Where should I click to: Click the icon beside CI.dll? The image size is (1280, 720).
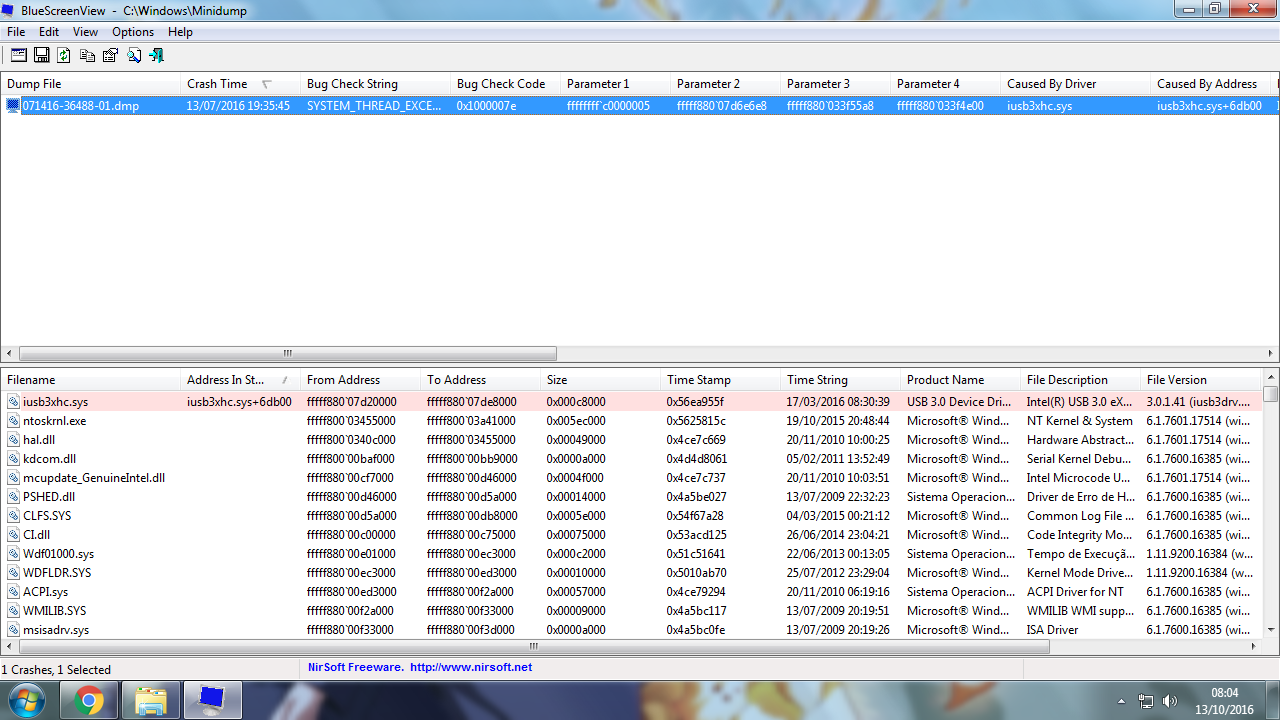[x=14, y=535]
